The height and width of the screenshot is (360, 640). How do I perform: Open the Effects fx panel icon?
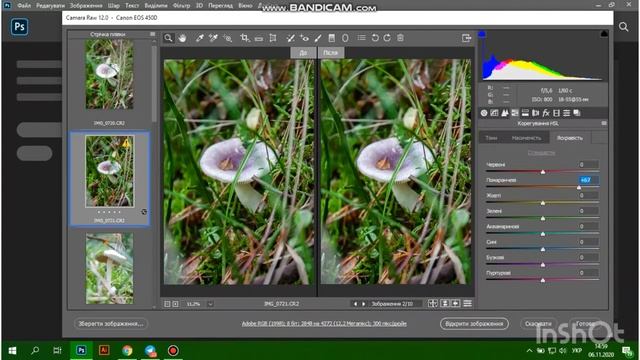tap(546, 113)
